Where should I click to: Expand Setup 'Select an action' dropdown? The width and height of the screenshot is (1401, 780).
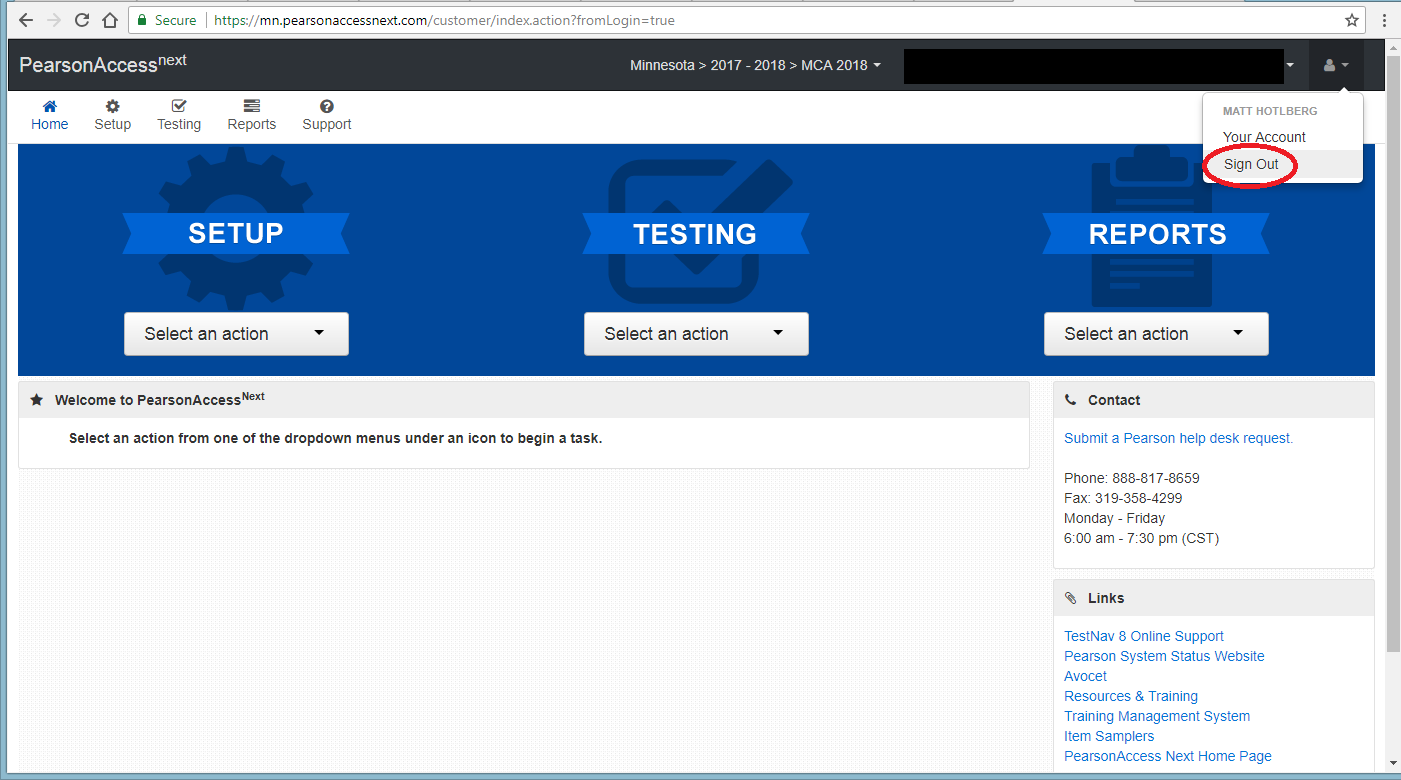point(236,334)
